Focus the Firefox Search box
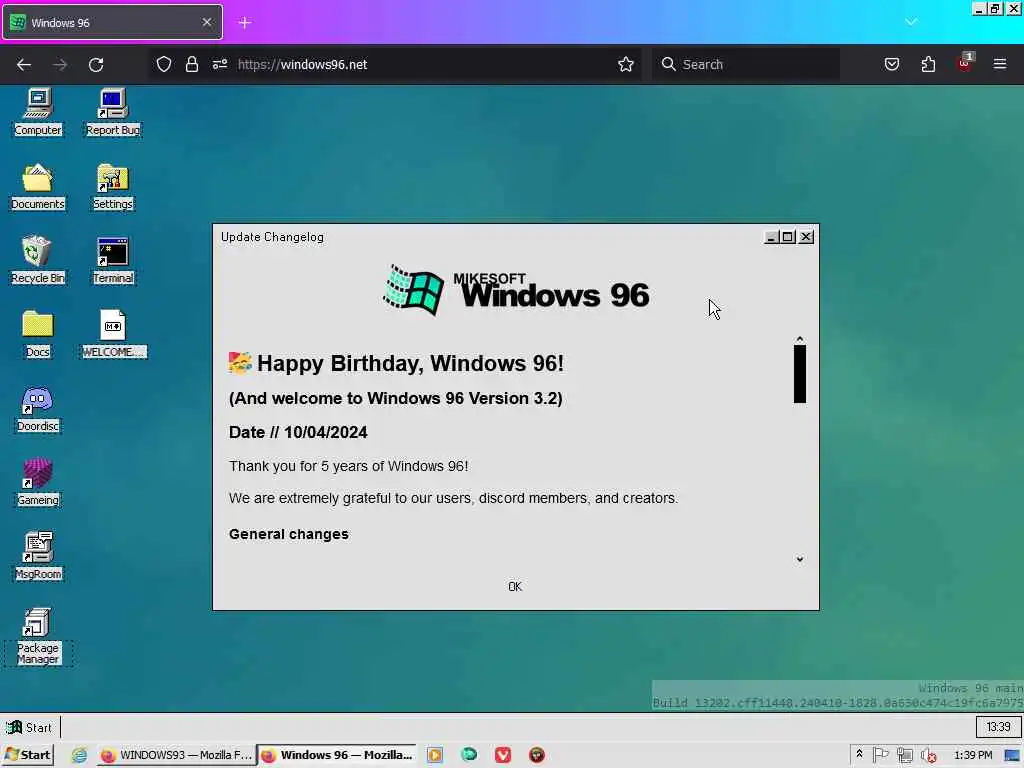Image resolution: width=1024 pixels, height=768 pixels. pos(746,64)
